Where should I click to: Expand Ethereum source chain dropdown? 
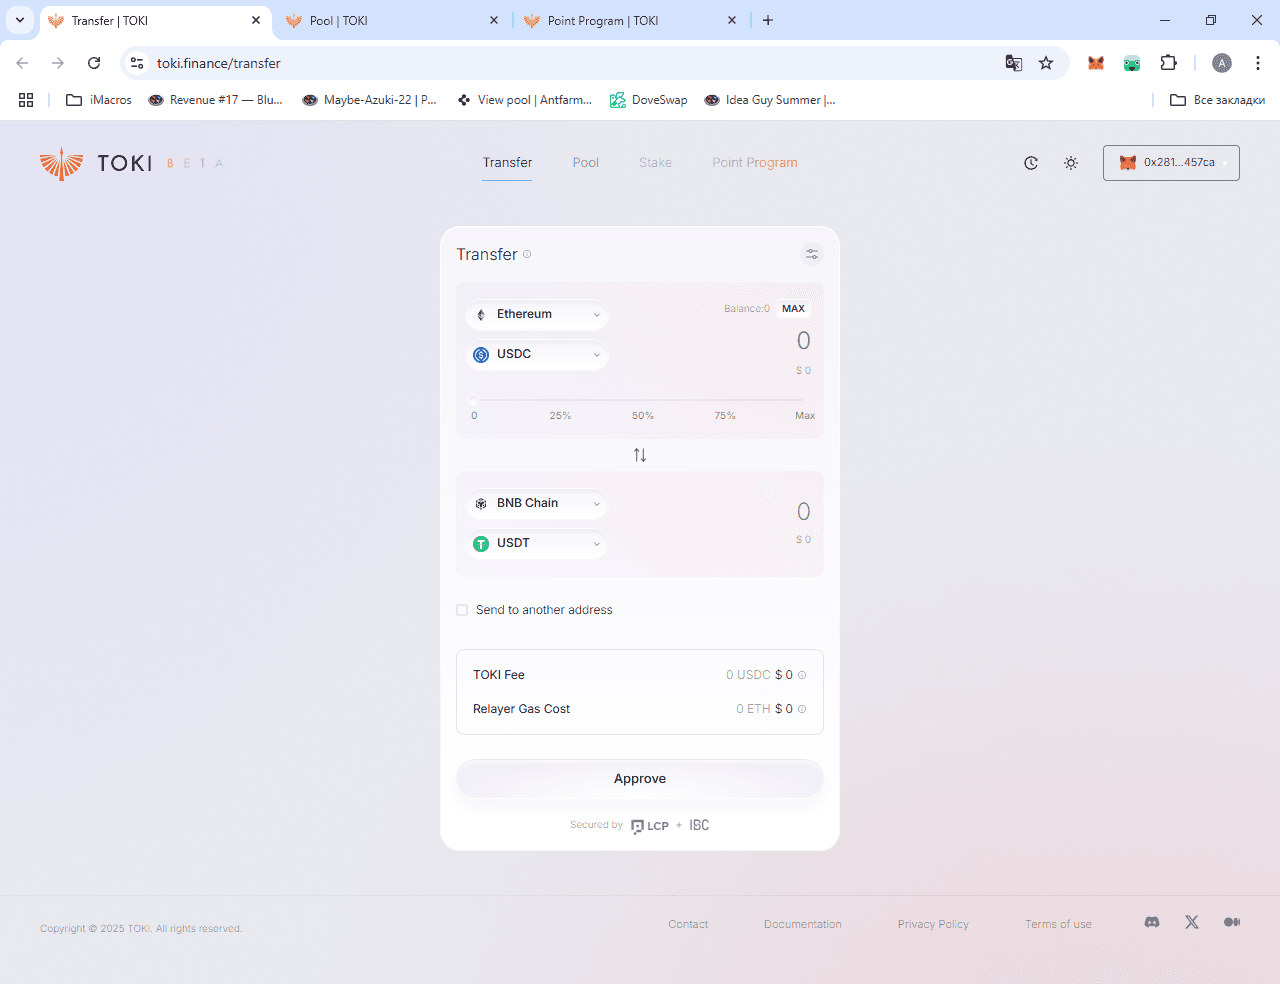[x=537, y=314]
